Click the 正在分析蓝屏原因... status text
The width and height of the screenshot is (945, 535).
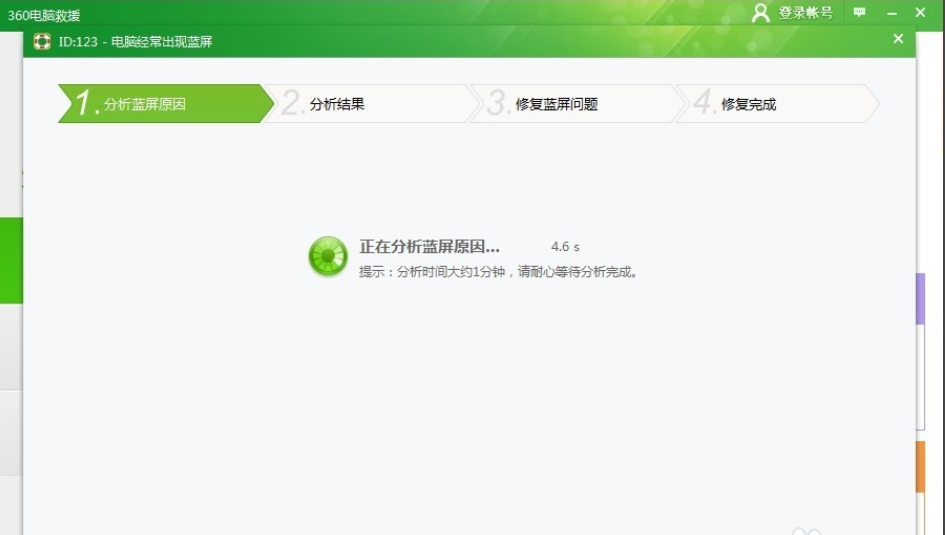pos(429,246)
